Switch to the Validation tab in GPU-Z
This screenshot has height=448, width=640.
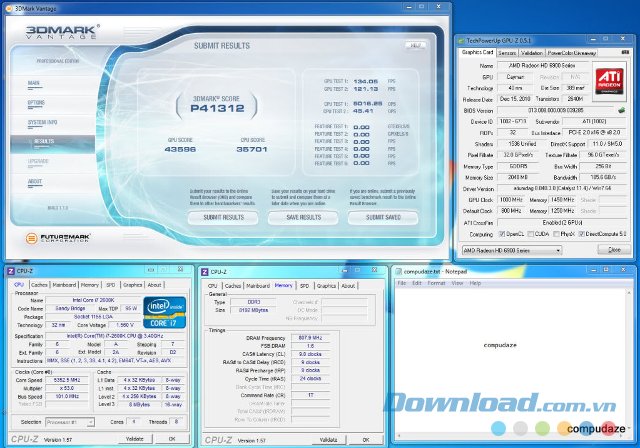point(532,53)
